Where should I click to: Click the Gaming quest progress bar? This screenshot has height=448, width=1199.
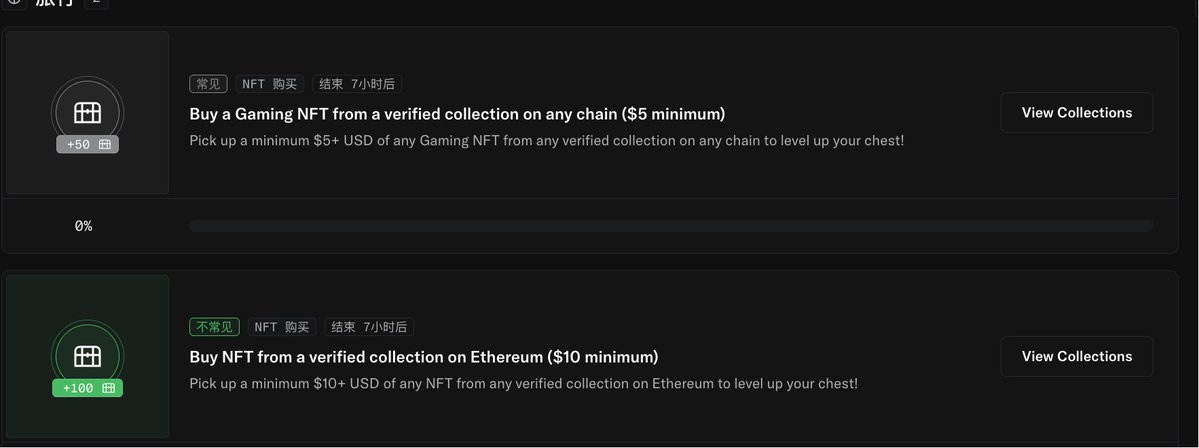[x=671, y=226]
